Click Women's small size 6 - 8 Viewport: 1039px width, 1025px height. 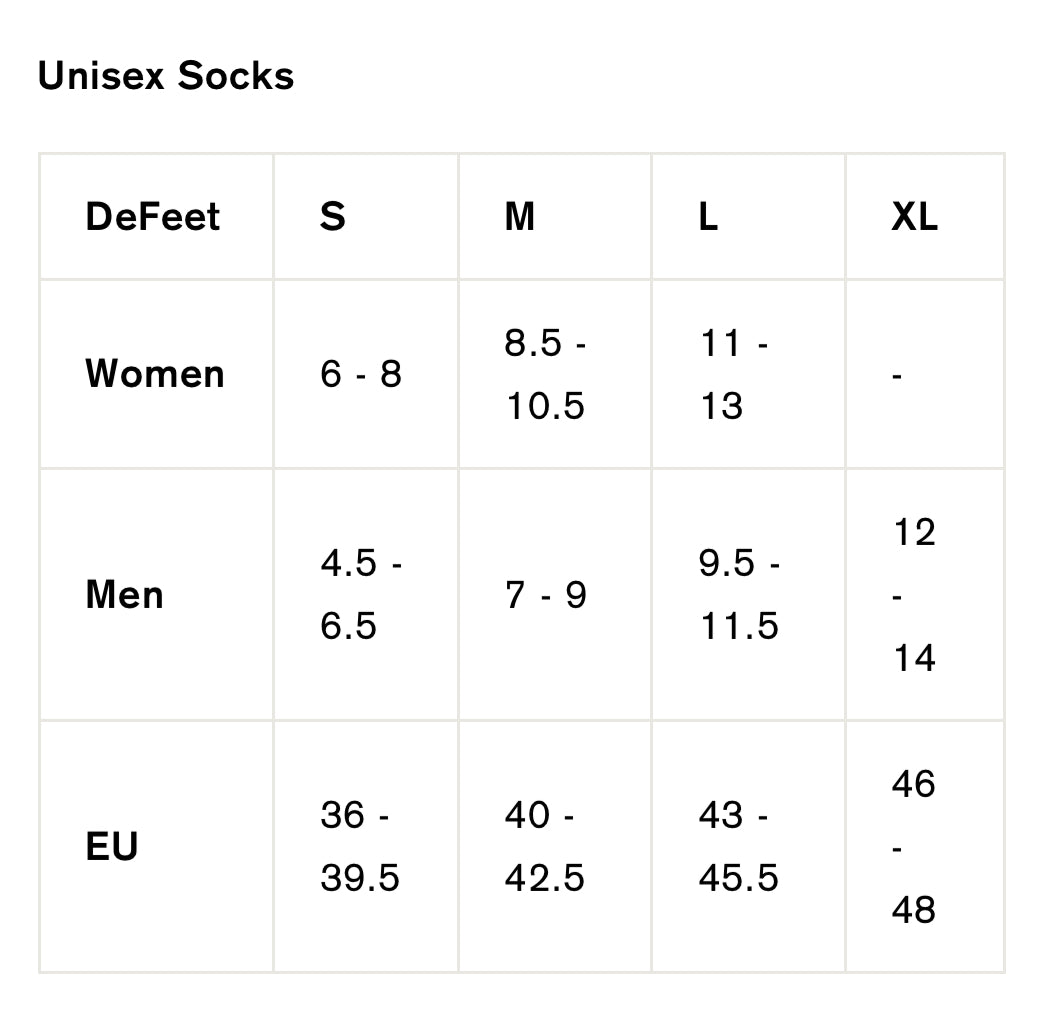tap(361, 374)
